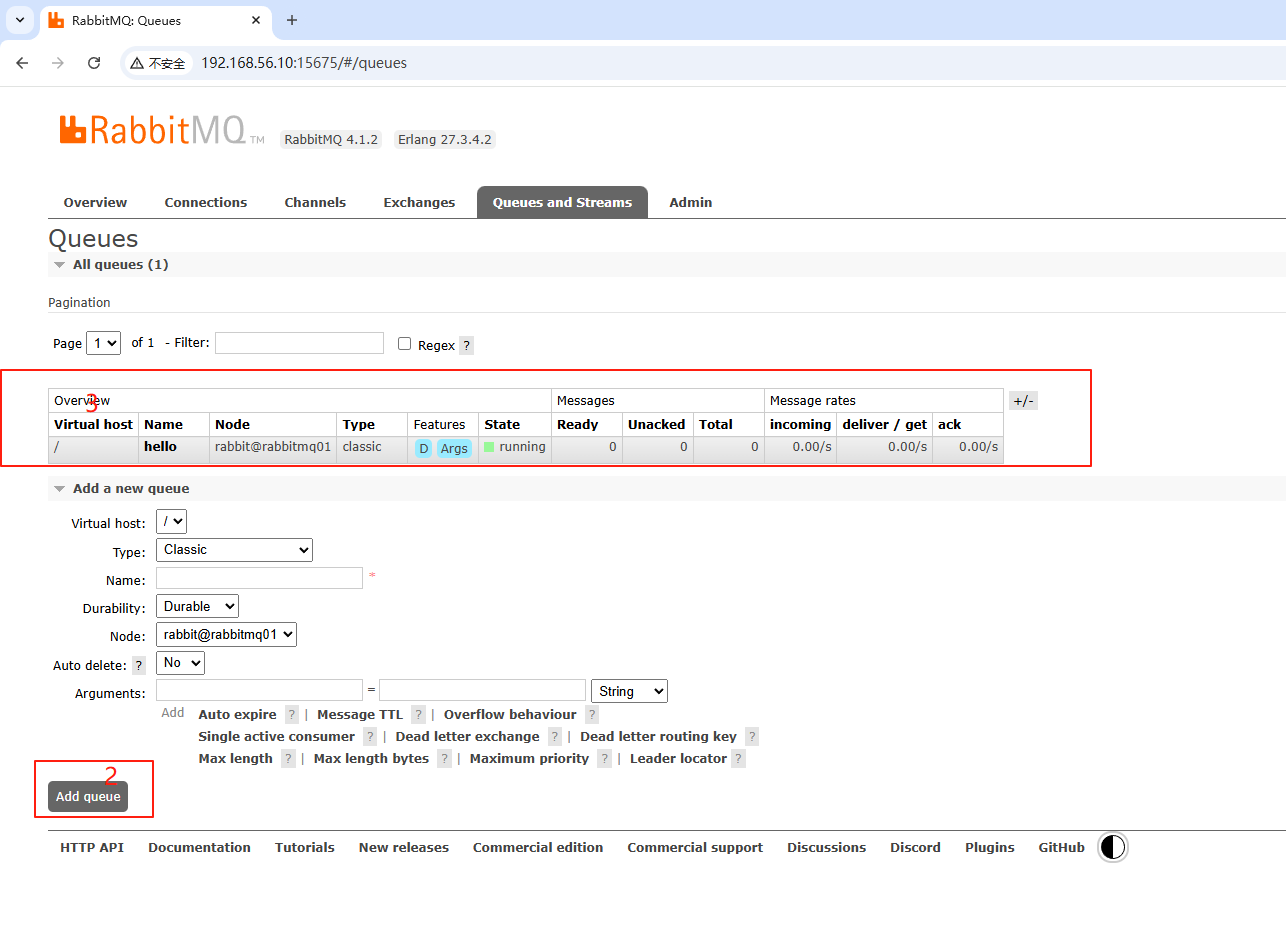The image size is (1286, 927).
Task: Open help for Dead letter routing key
Action: [752, 737]
